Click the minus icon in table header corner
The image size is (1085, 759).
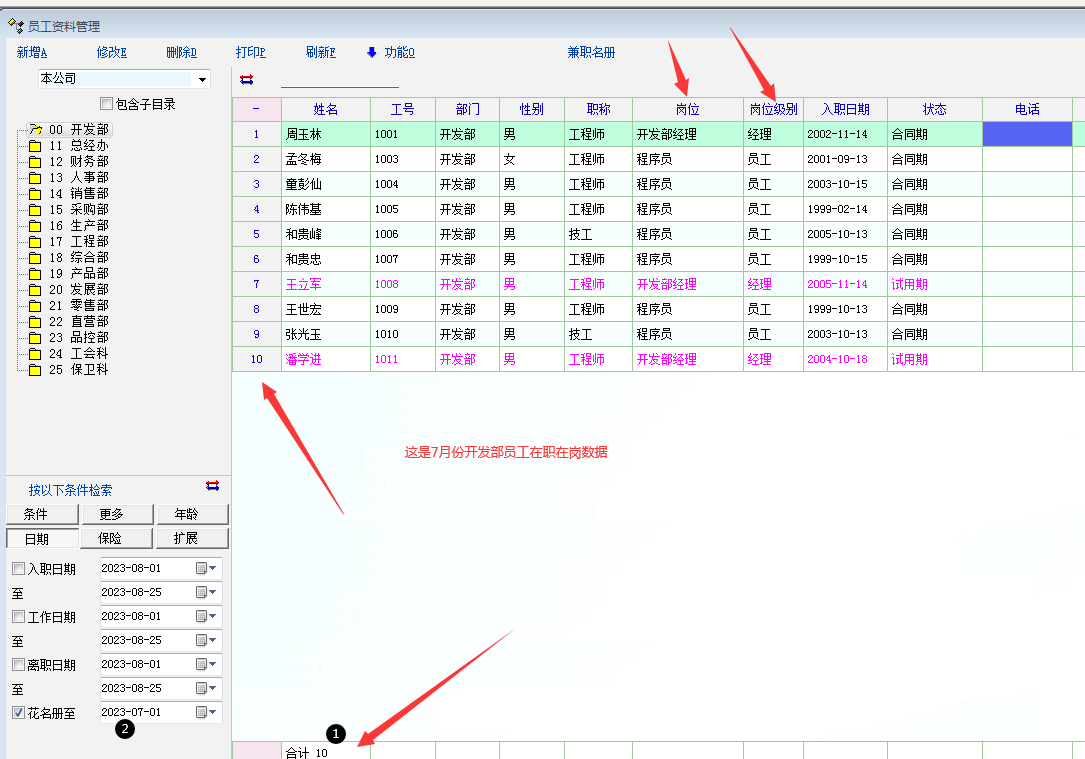coord(256,109)
